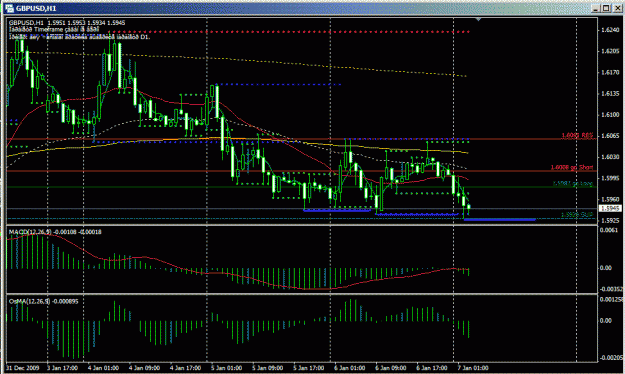Click the 5 Jan 09:00 time label
Viewport: 625px width, 374px height.
point(267,368)
